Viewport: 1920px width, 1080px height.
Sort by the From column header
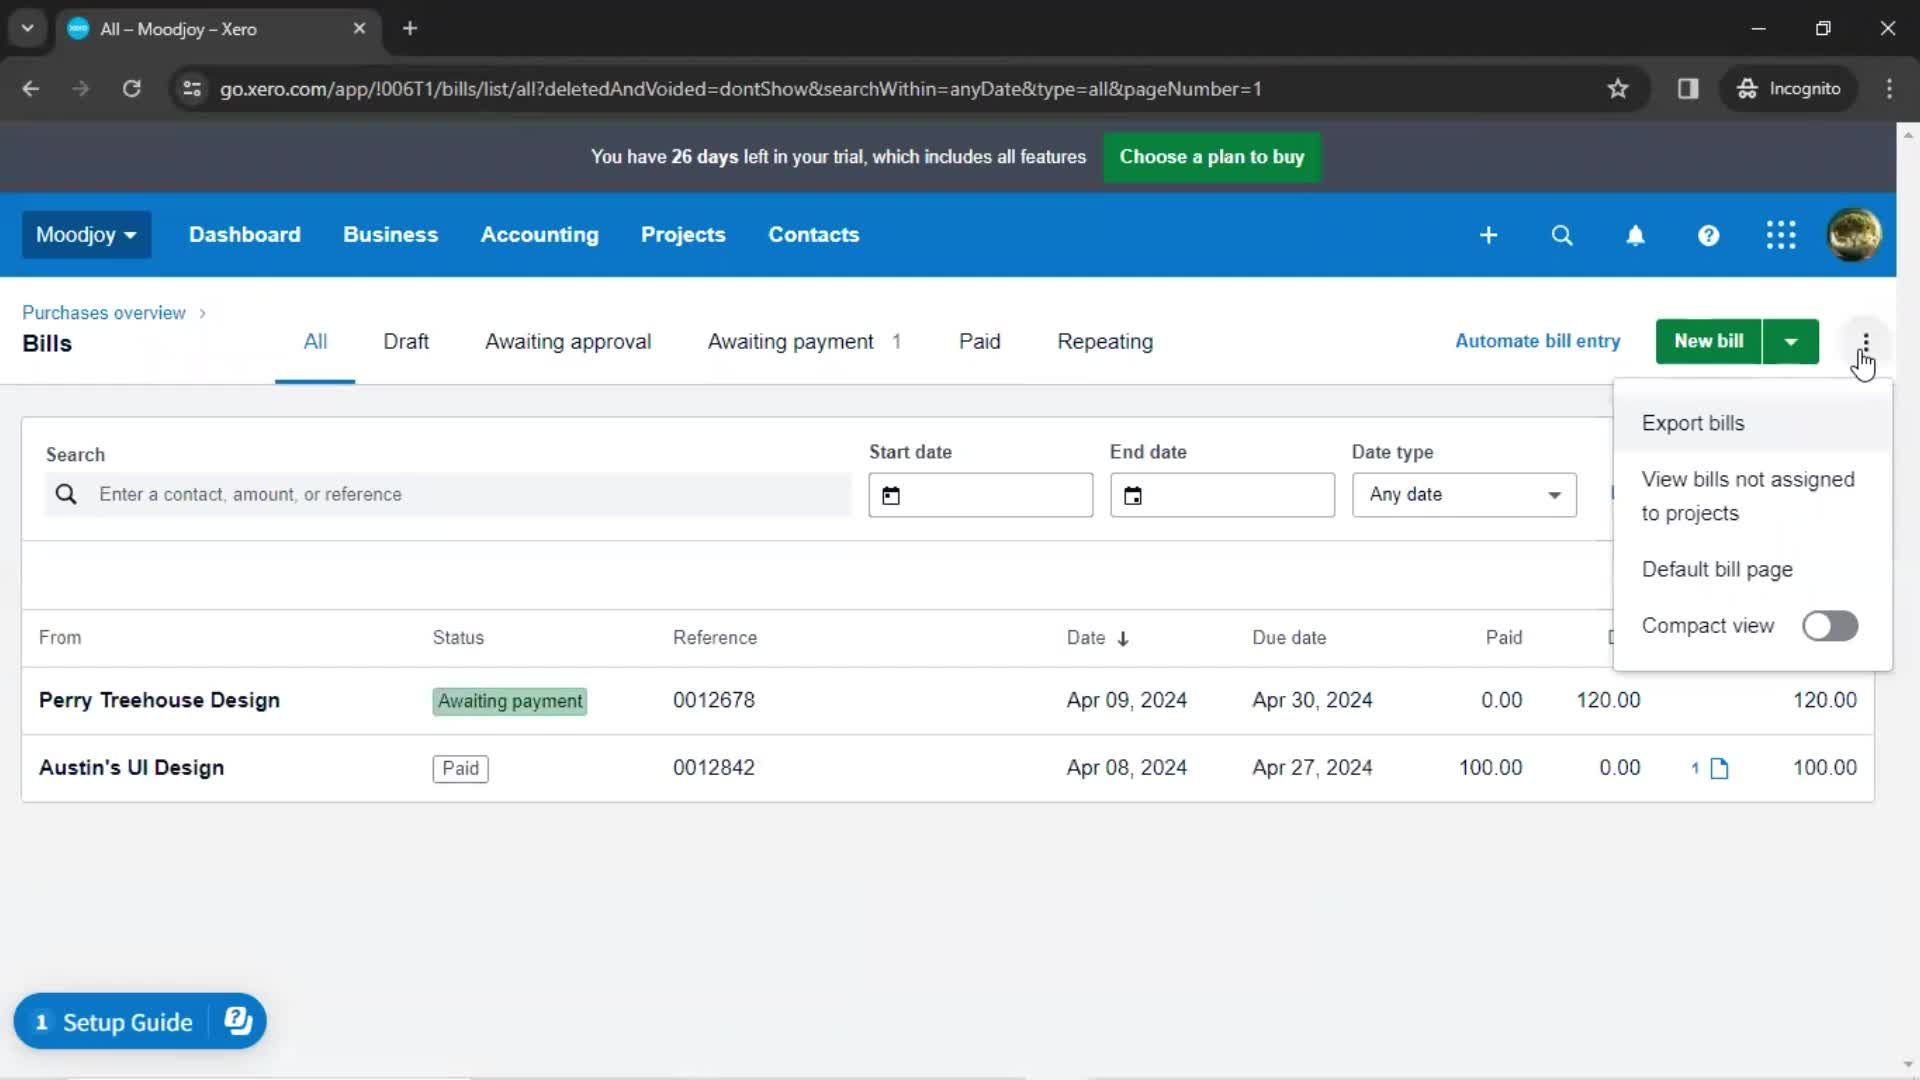pos(60,638)
